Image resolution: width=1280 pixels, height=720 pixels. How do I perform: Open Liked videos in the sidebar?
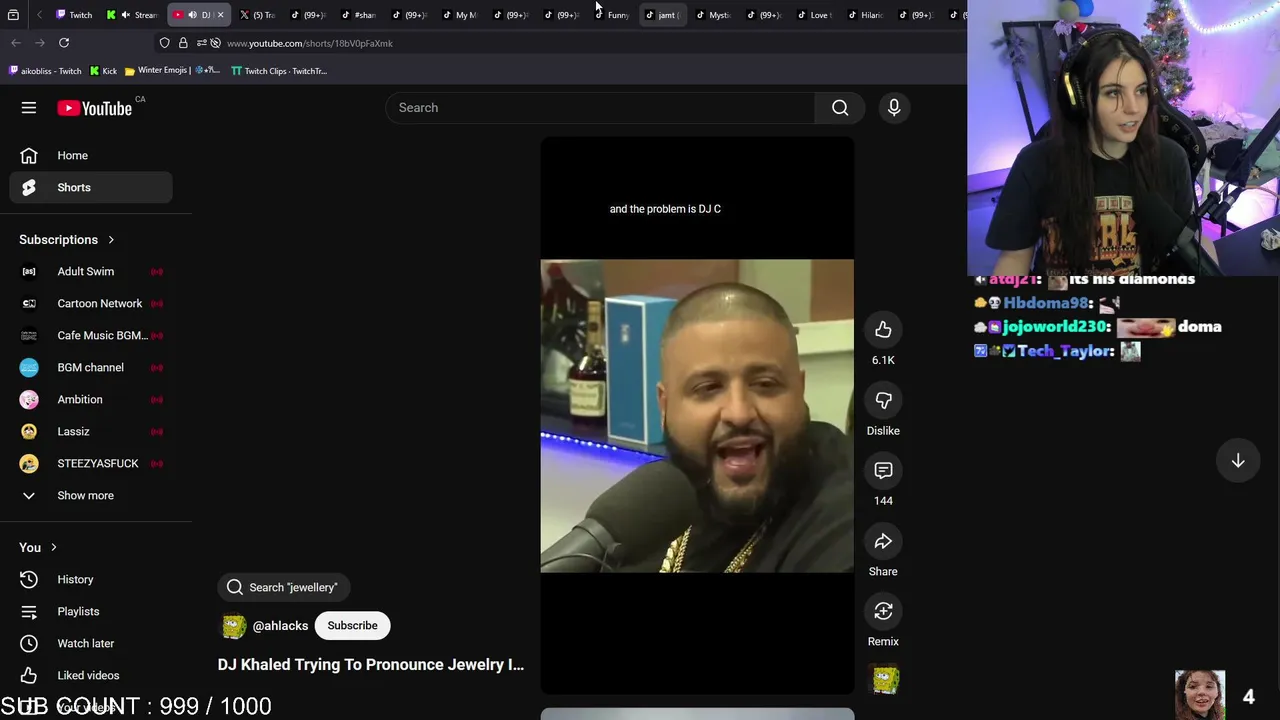point(91,676)
